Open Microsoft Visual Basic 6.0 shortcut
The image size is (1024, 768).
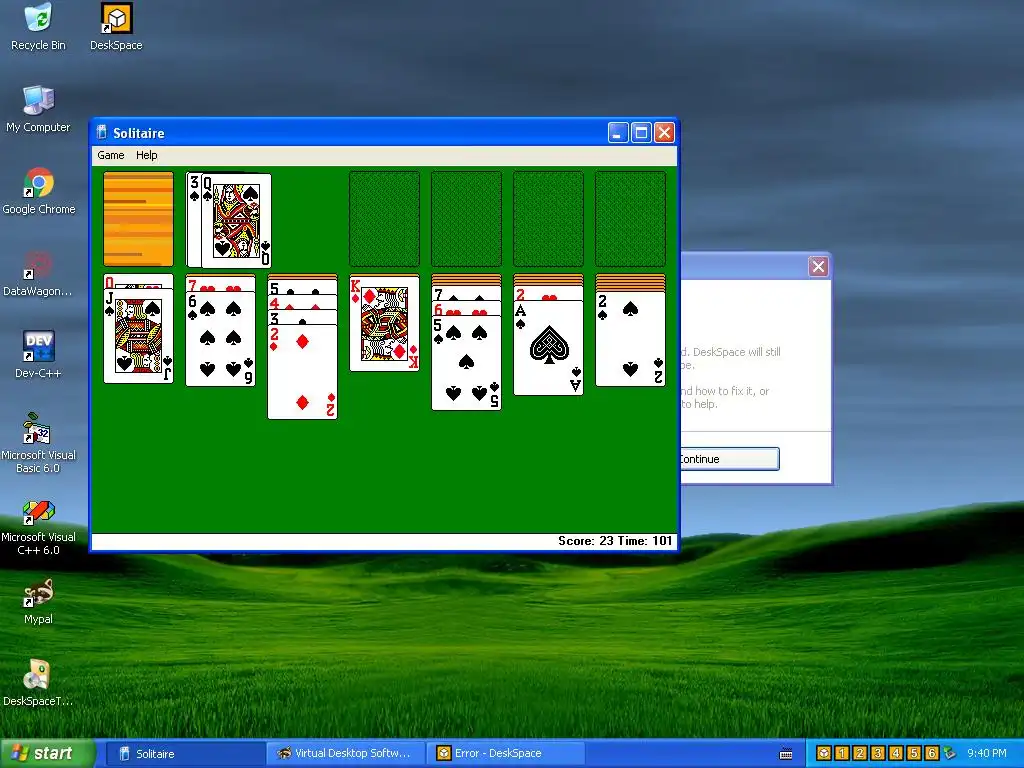coord(38,443)
